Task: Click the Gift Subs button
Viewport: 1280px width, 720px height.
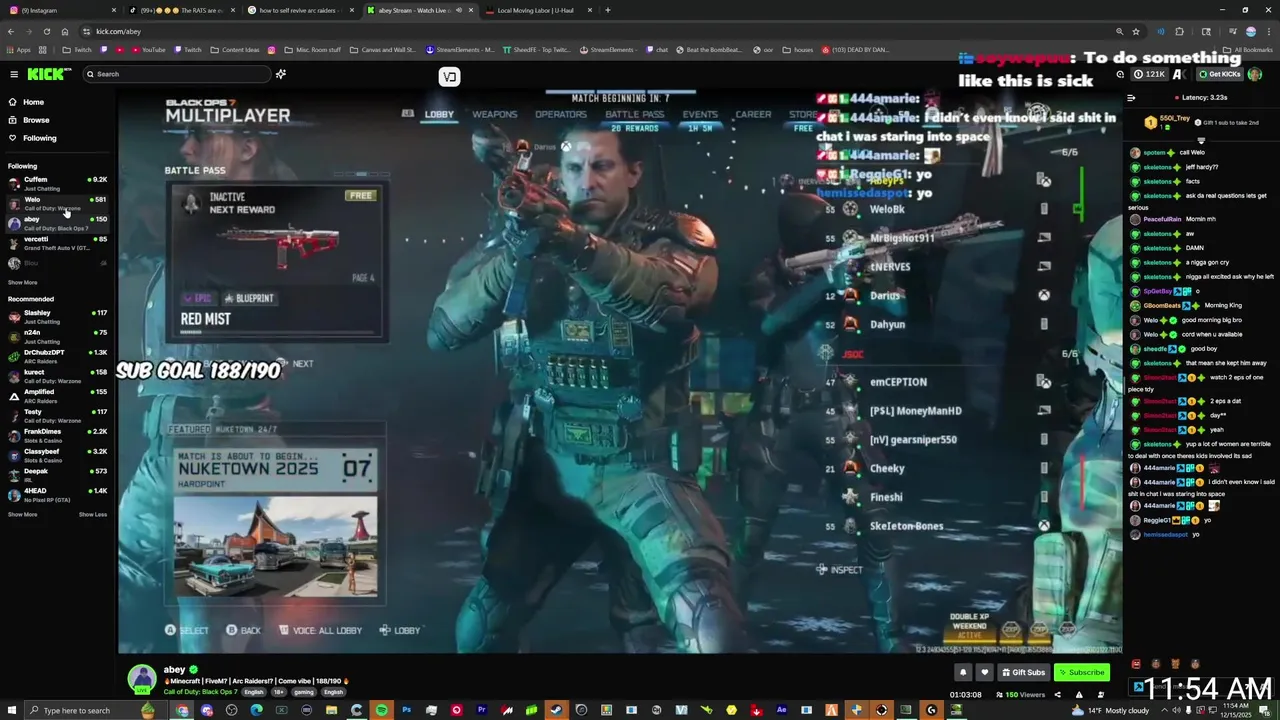Action: pyautogui.click(x=1023, y=672)
